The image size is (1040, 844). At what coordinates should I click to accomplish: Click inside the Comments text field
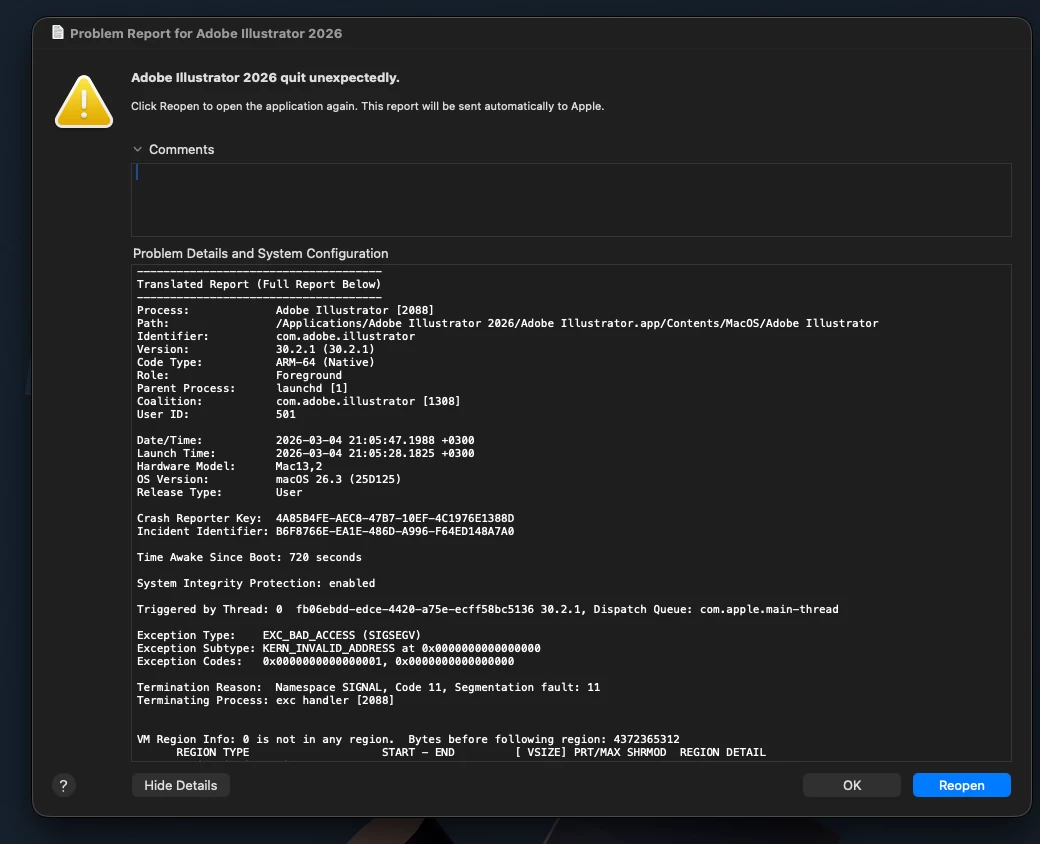pyautogui.click(x=571, y=200)
